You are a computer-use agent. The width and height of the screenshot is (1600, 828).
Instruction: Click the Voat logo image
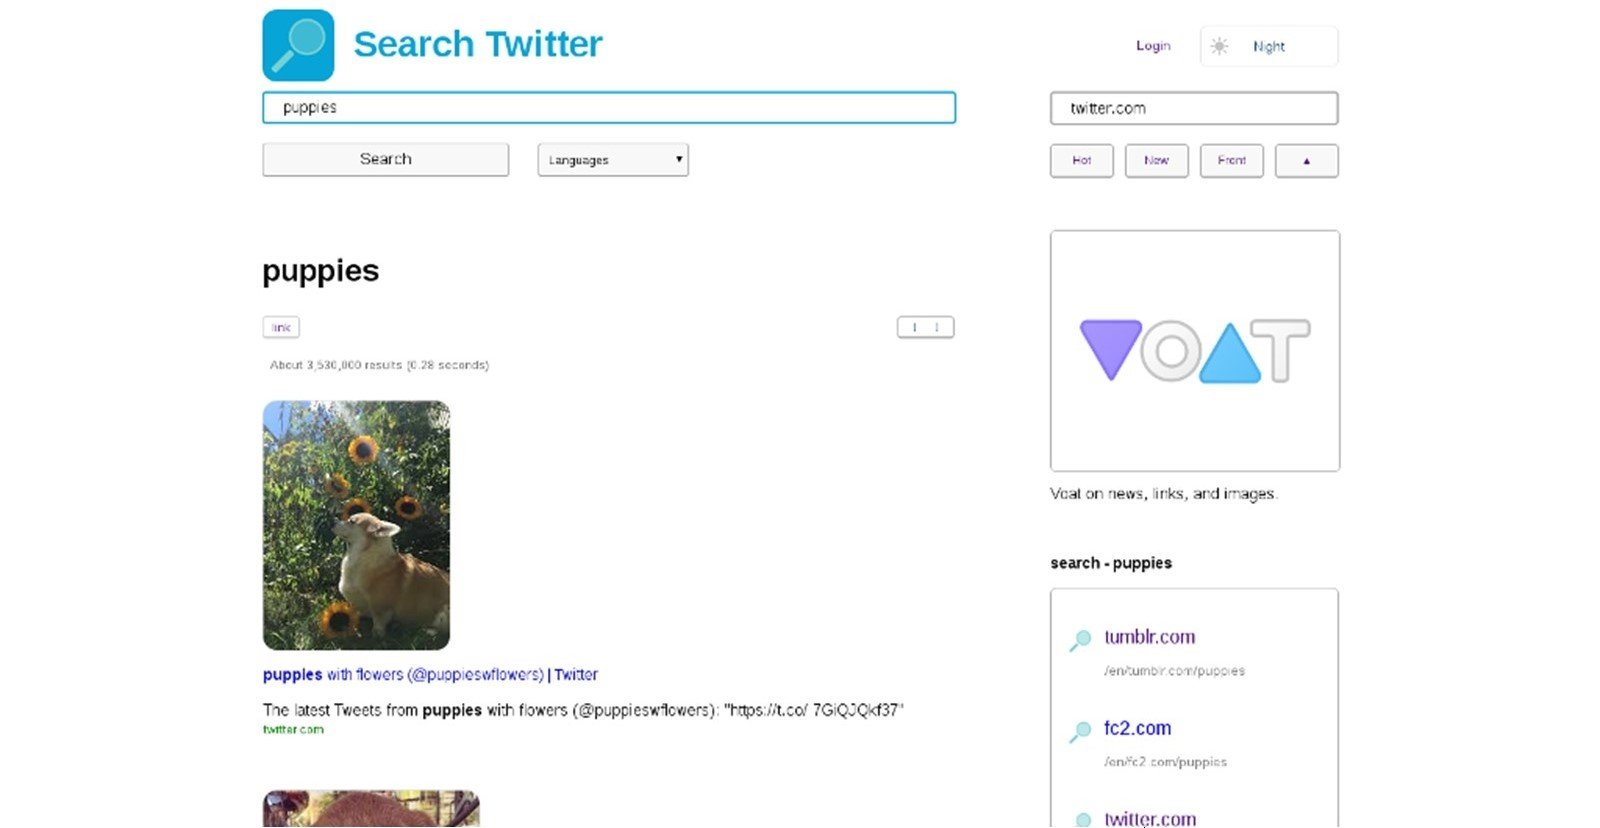click(1195, 351)
